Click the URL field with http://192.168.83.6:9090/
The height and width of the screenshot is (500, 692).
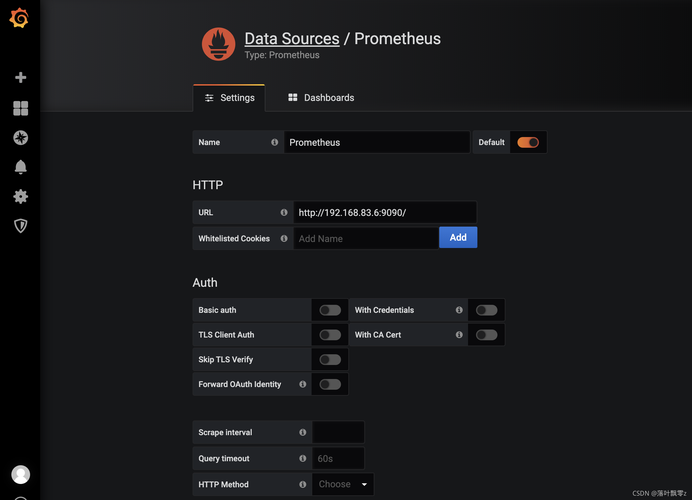pyautogui.click(x=385, y=212)
